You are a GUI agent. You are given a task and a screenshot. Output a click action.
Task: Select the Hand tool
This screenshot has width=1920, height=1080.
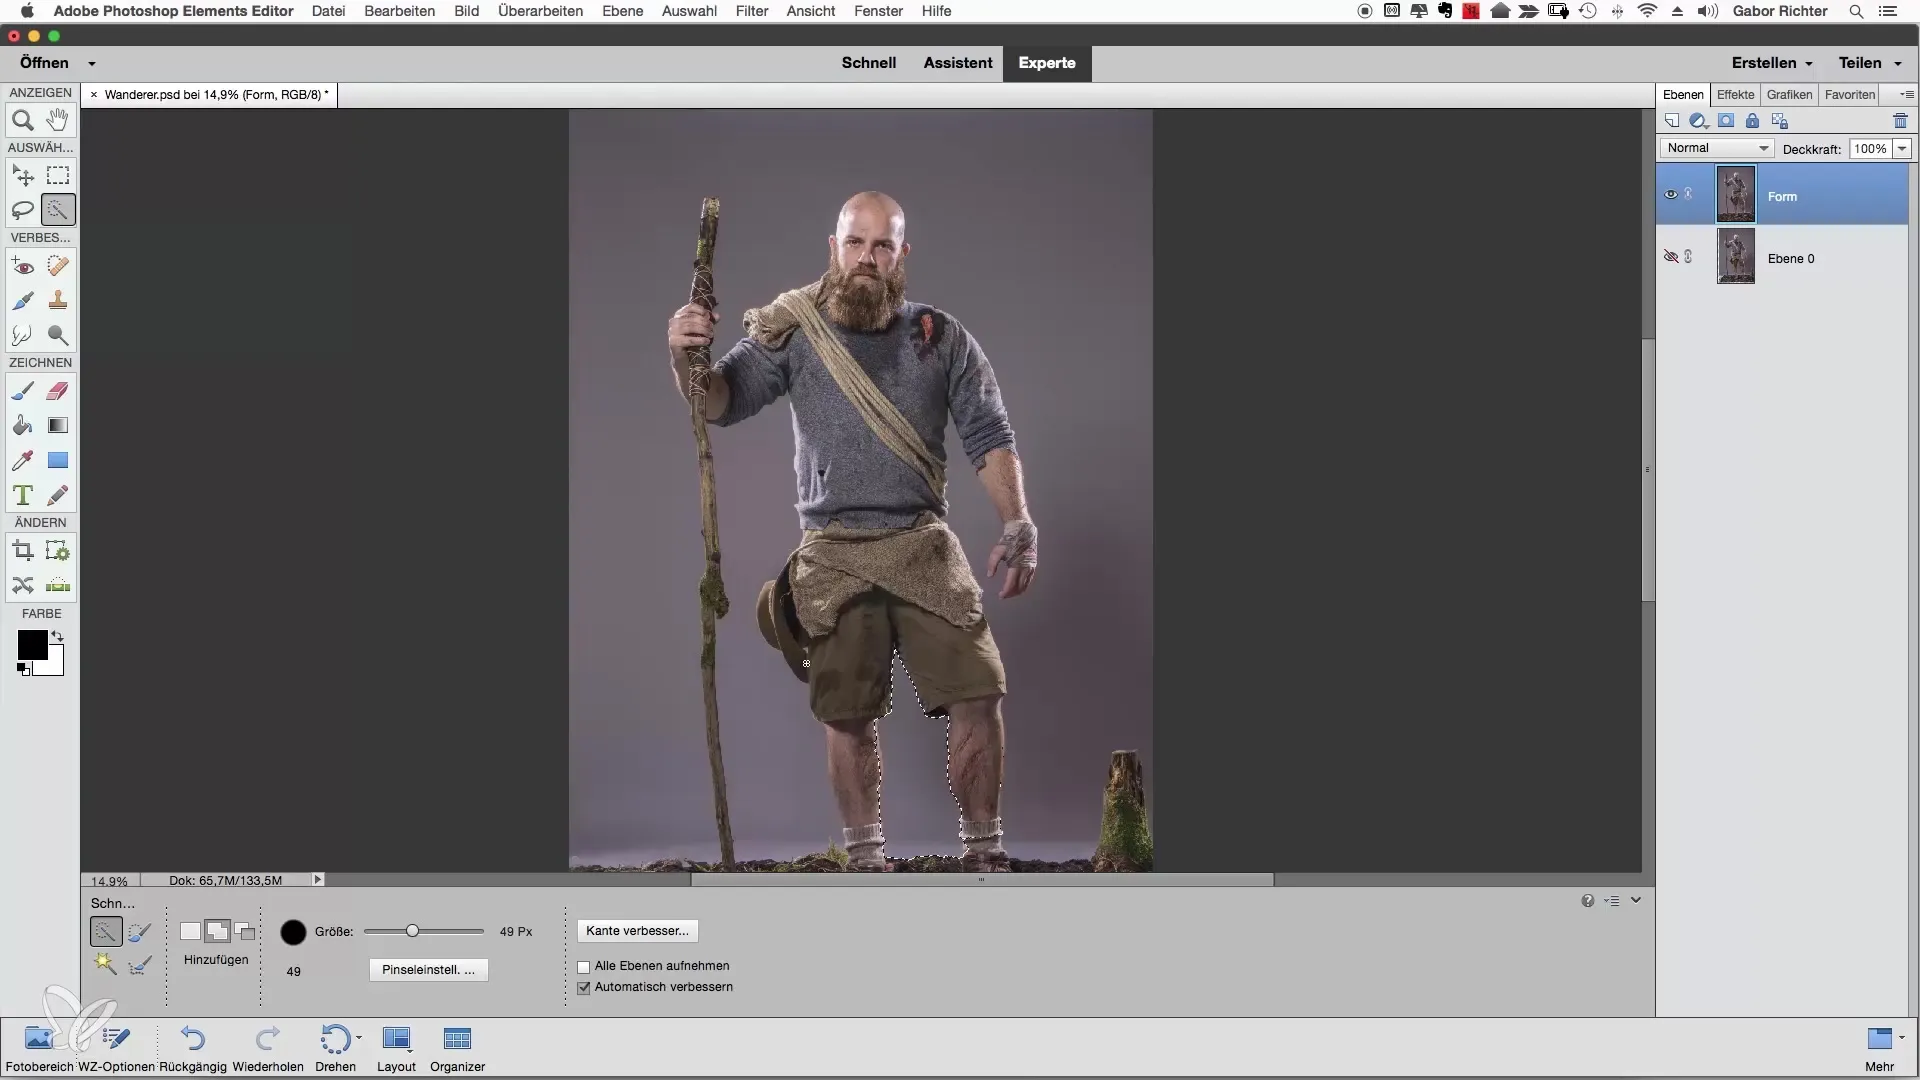(58, 121)
